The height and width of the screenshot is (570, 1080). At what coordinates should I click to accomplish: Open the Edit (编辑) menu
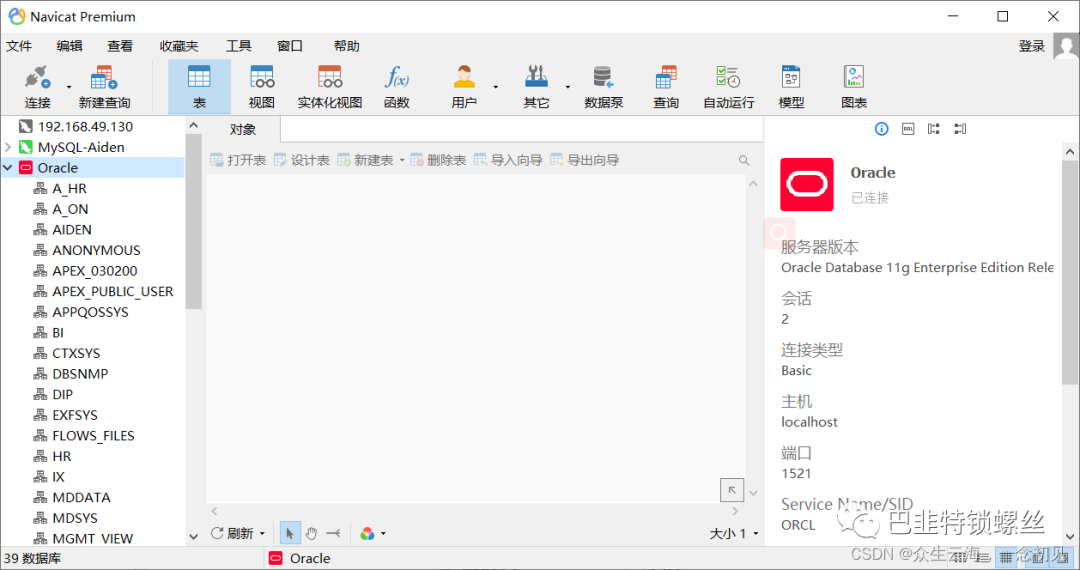[x=70, y=46]
